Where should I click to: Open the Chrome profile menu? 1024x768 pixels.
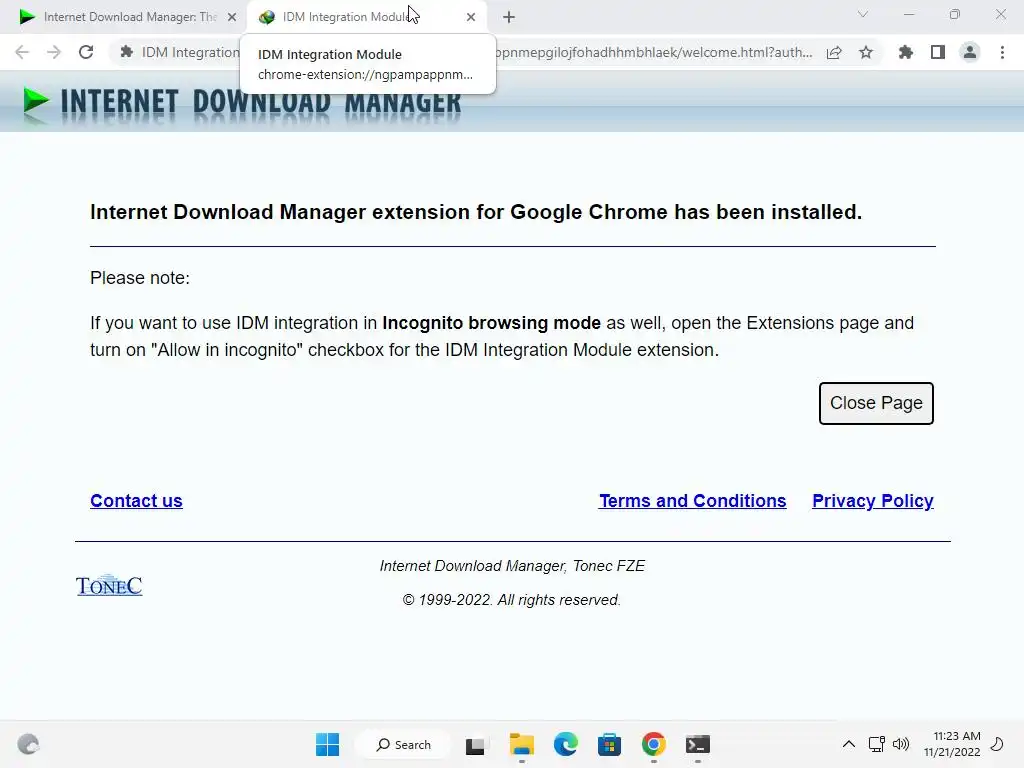[970, 52]
